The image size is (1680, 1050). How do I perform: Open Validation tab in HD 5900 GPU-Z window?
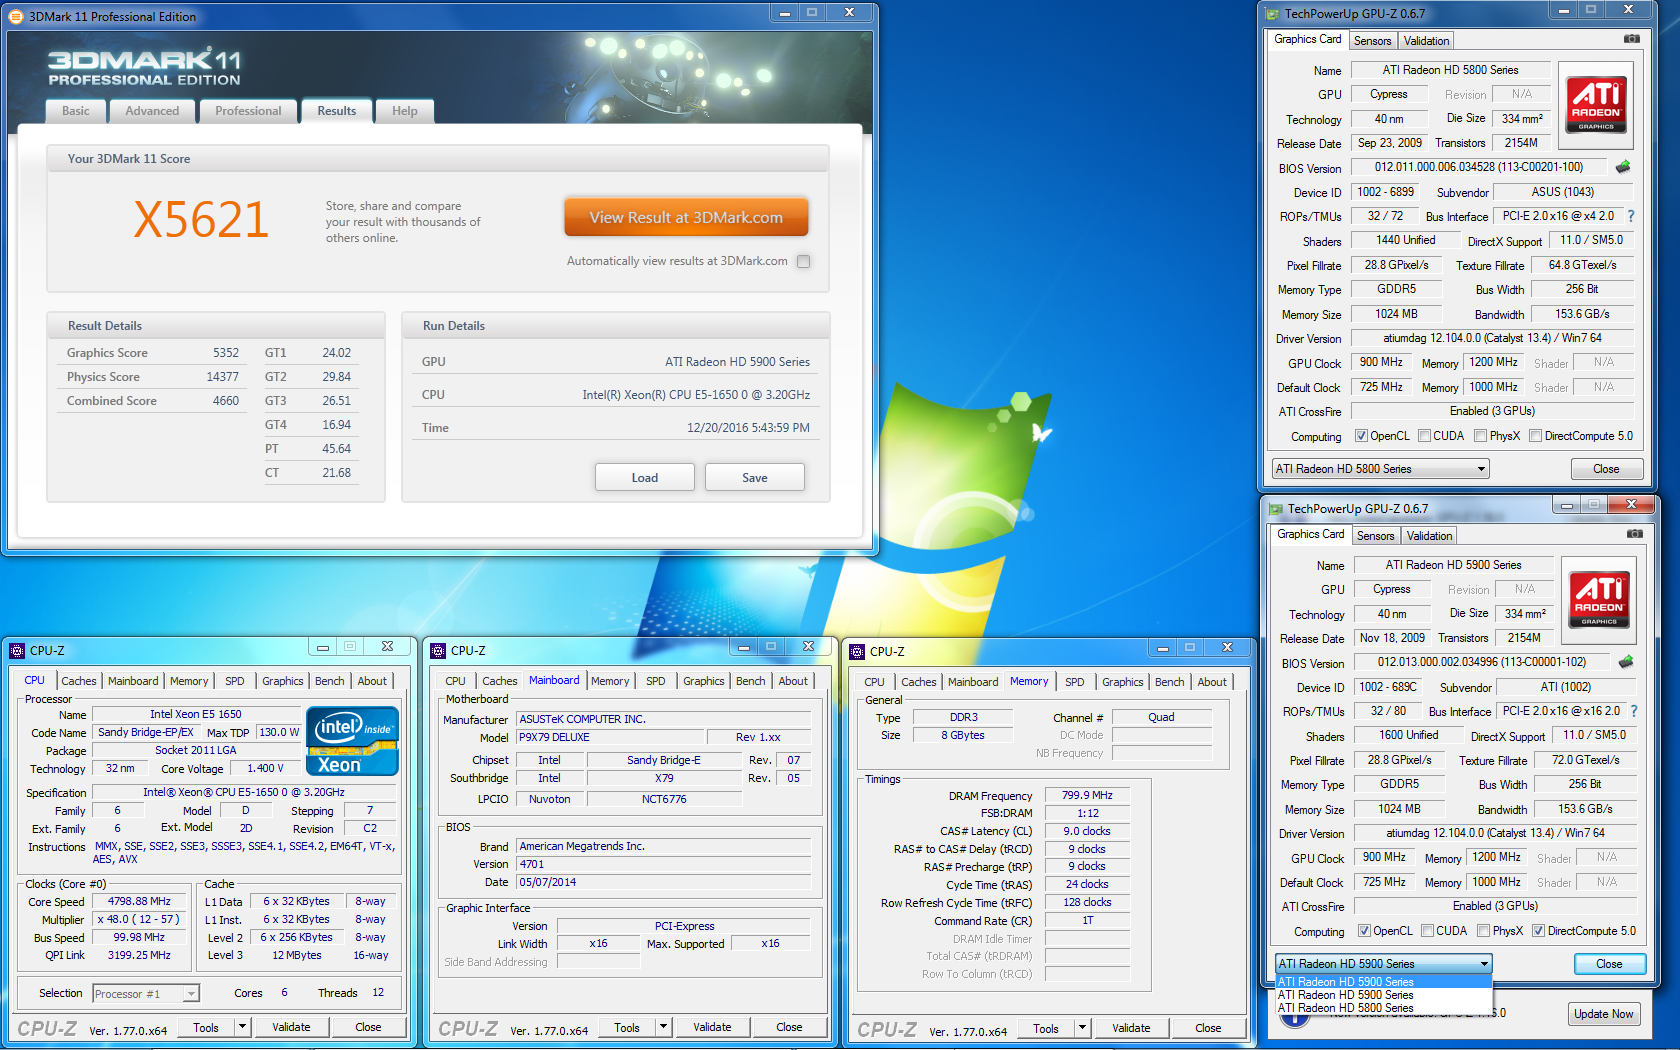(x=1429, y=536)
